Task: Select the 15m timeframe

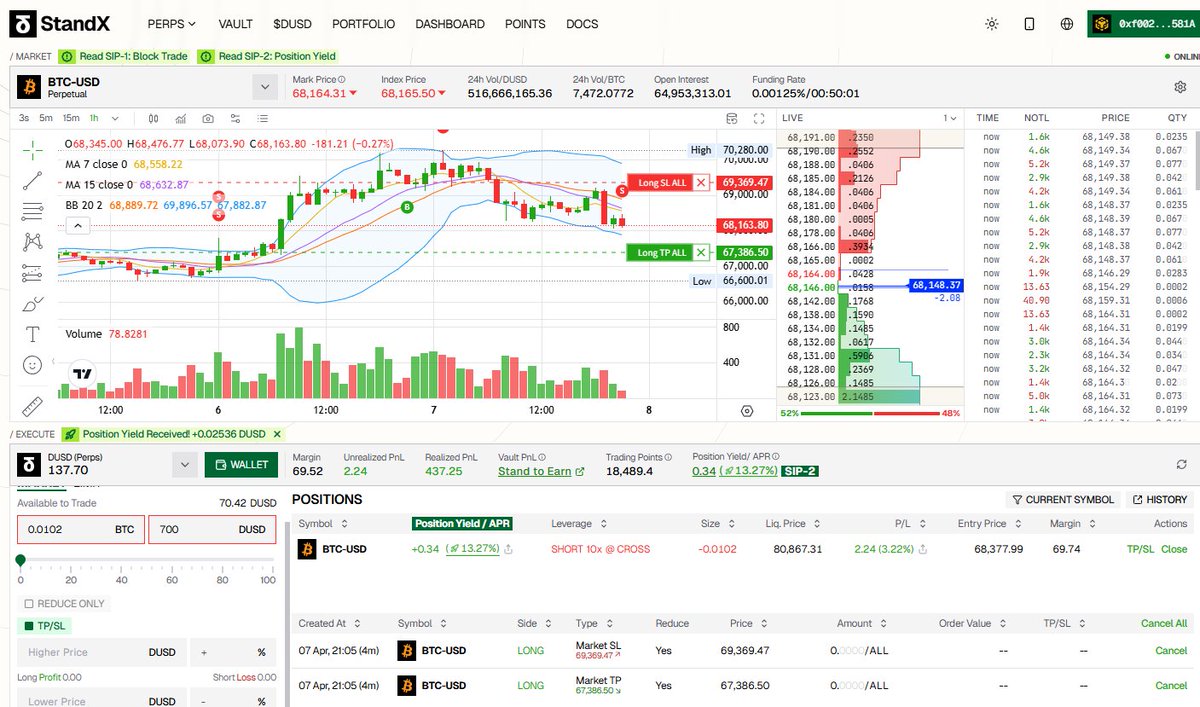Action: (x=72, y=118)
